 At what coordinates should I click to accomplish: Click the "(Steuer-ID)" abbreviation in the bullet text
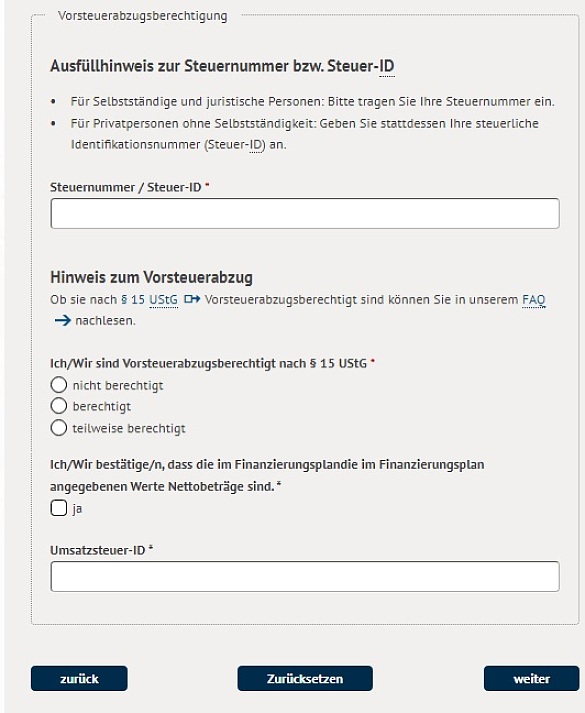235,145
